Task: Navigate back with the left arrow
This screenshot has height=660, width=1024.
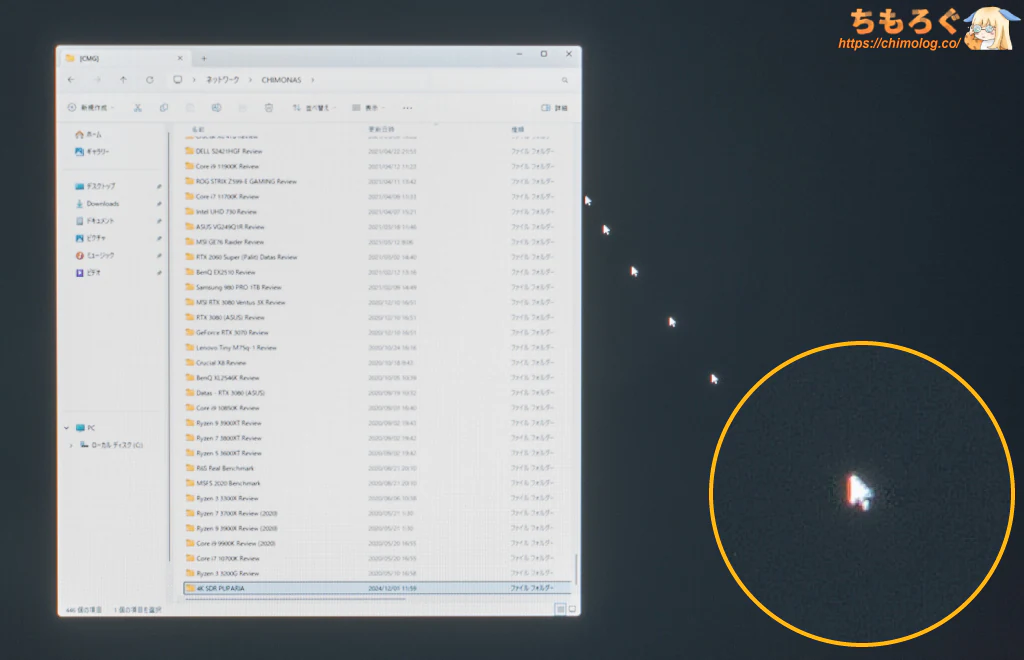Action: (x=71, y=80)
